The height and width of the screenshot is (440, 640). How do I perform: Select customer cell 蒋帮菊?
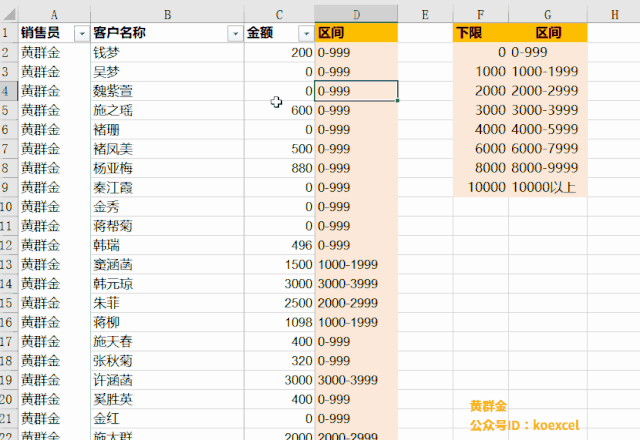pos(167,226)
